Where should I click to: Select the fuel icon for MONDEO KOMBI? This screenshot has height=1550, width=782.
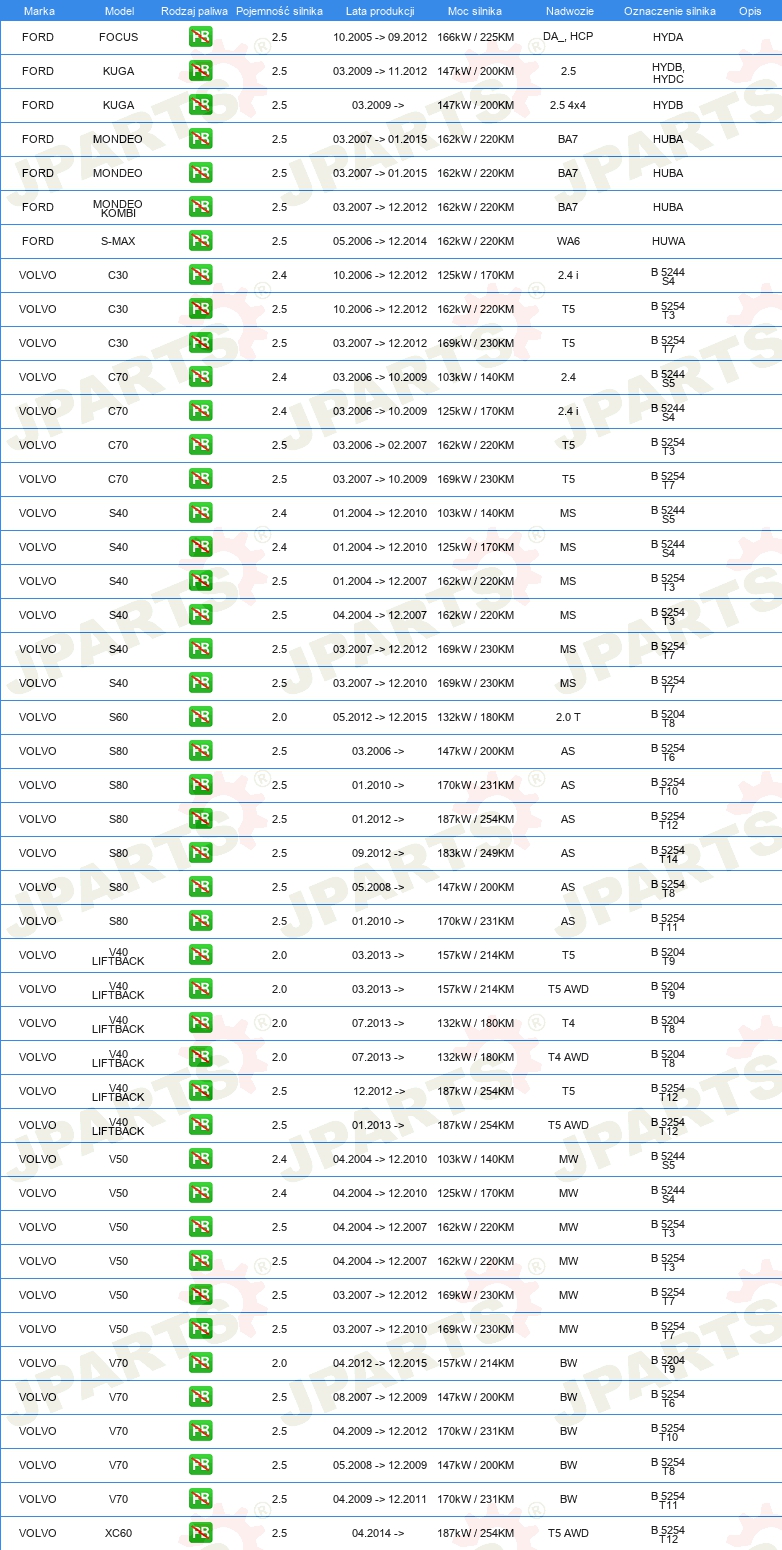pos(200,207)
